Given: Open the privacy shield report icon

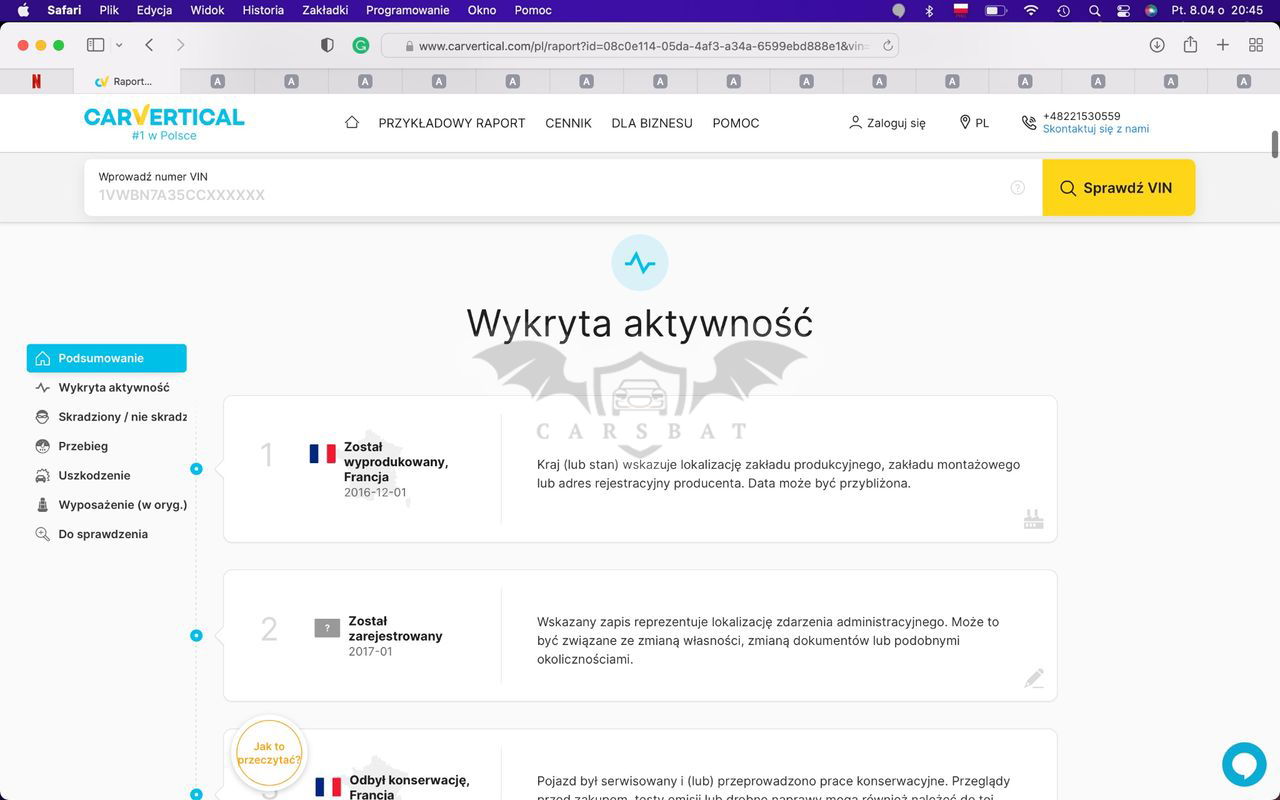Looking at the screenshot, I should (327, 45).
